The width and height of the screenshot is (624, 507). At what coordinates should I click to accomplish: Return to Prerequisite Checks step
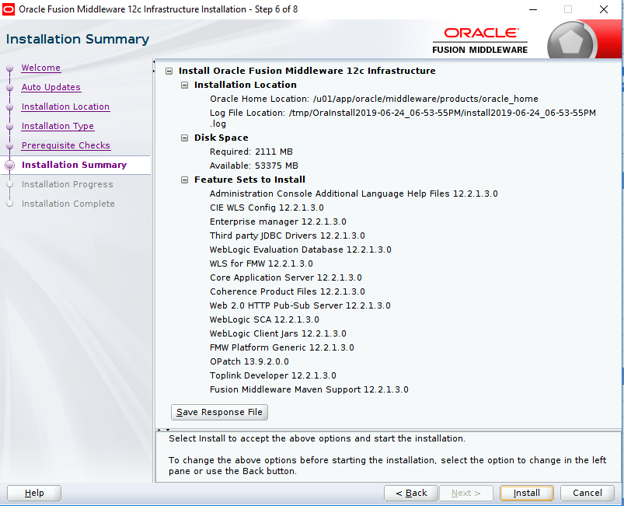click(x=66, y=146)
